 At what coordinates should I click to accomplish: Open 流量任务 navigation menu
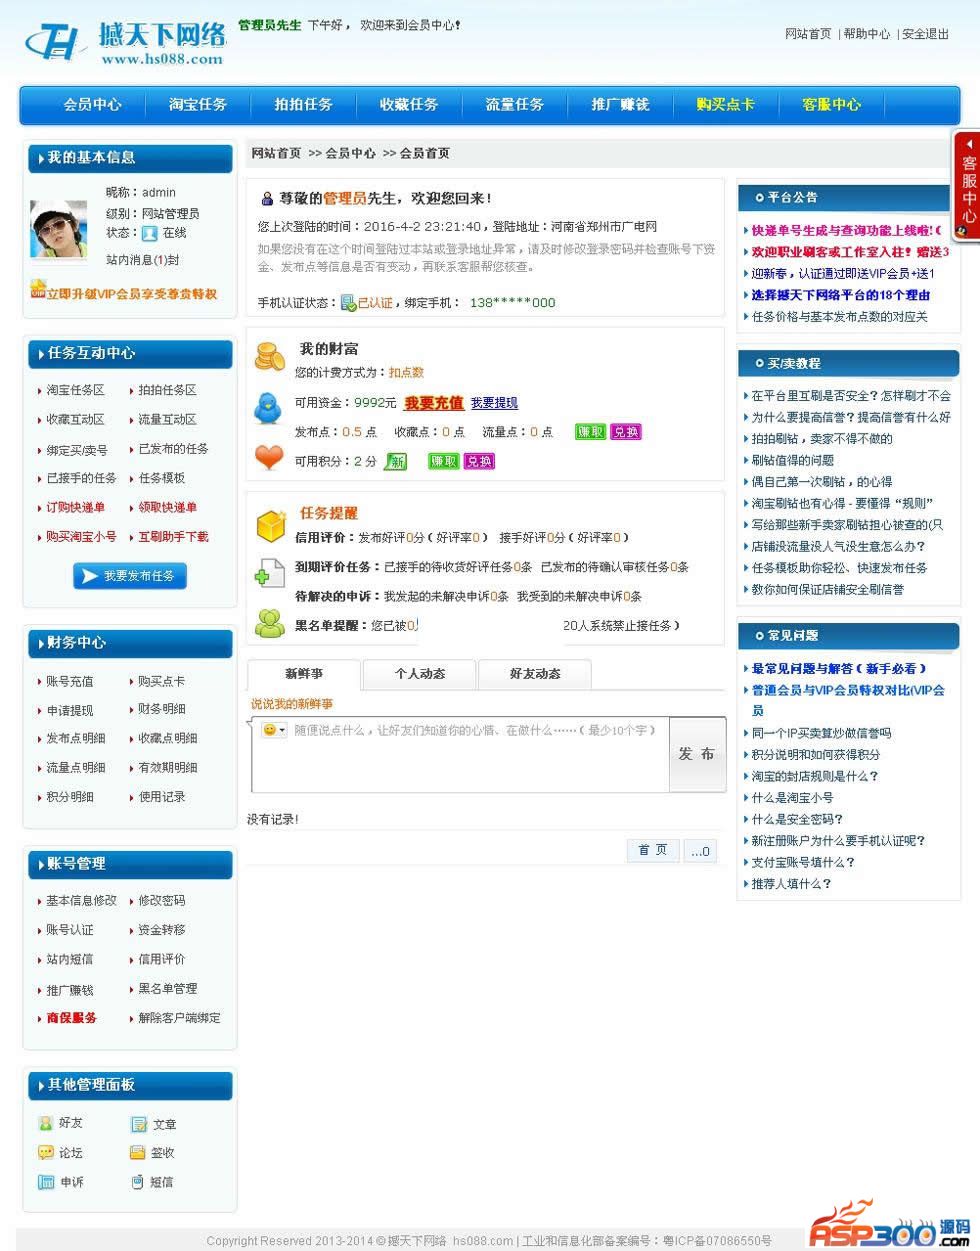click(x=515, y=104)
